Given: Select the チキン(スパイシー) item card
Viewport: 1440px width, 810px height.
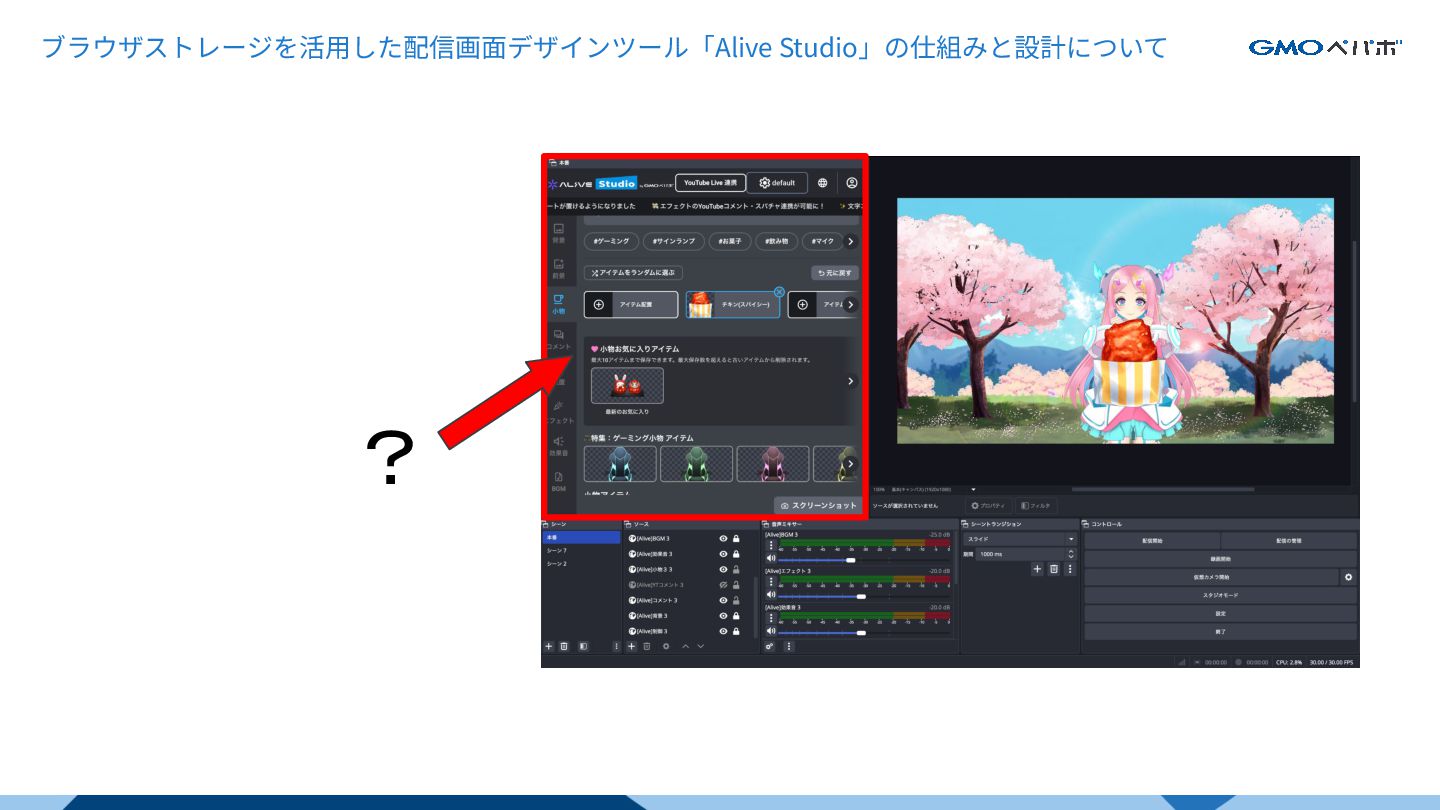Looking at the screenshot, I should 733,304.
